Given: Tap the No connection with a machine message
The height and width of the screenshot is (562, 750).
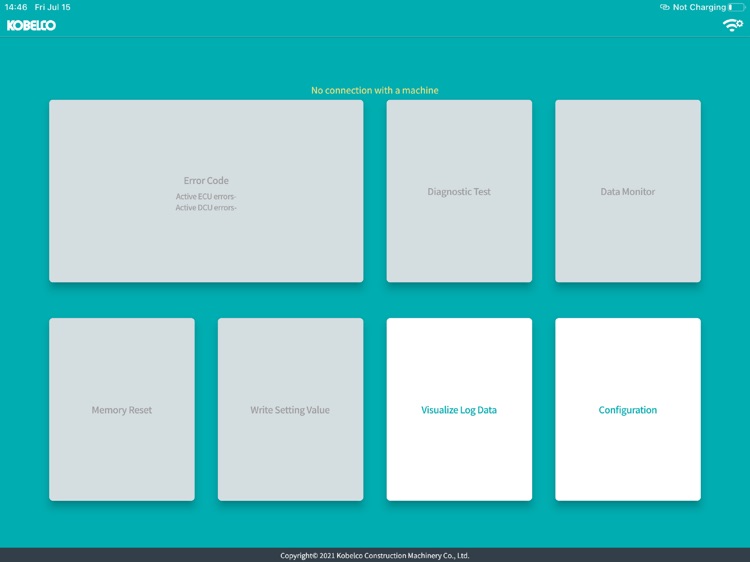Looking at the screenshot, I should (375, 90).
